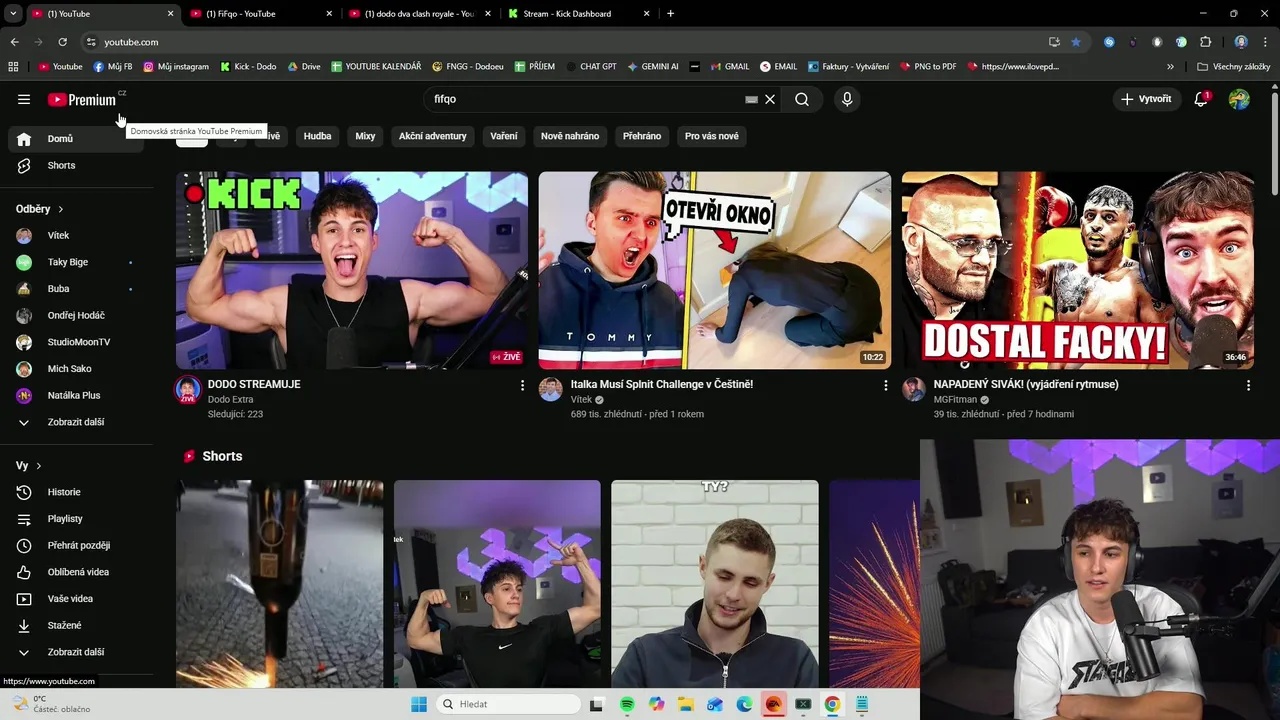Select the Přehráno filter chip

click(642, 136)
